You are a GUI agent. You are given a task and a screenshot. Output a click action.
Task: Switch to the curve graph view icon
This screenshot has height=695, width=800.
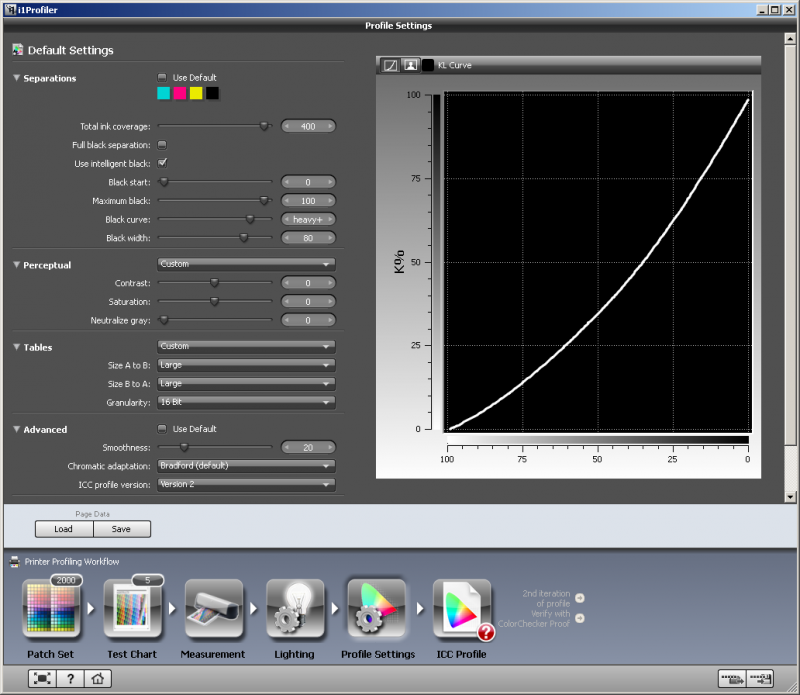(x=391, y=65)
